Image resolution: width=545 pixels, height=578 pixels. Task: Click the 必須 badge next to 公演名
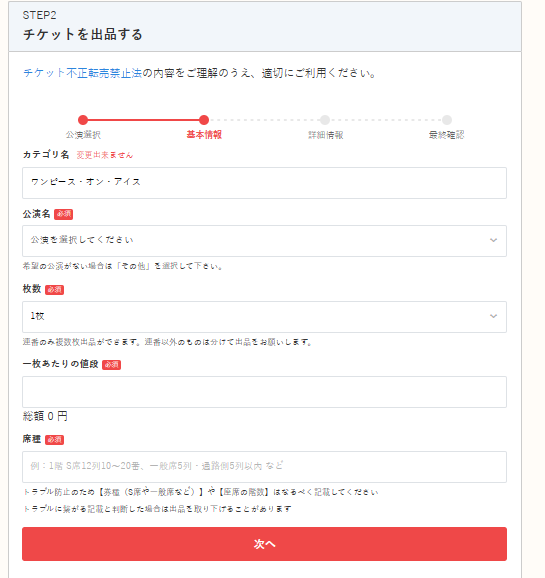(63, 215)
